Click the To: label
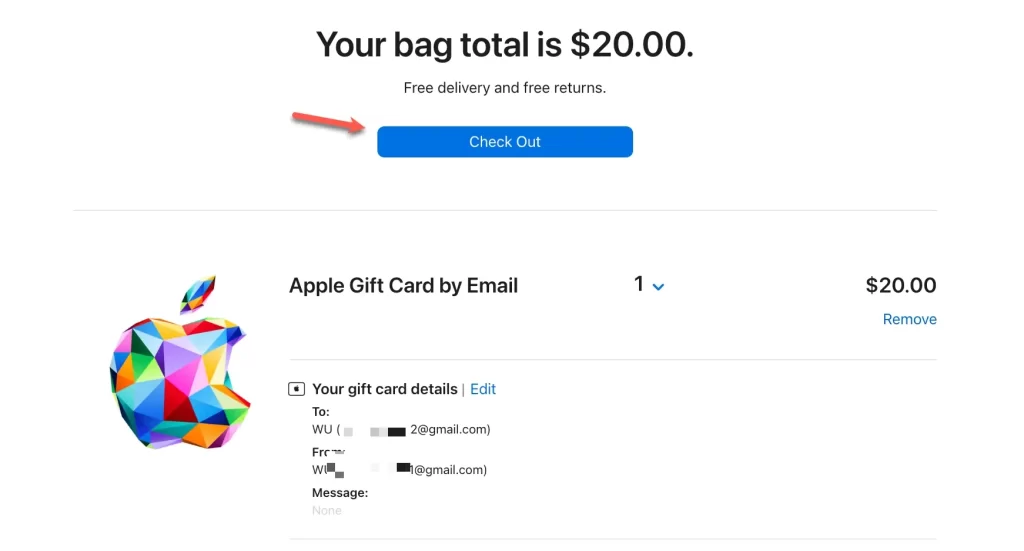This screenshot has width=1024, height=551. (x=321, y=412)
